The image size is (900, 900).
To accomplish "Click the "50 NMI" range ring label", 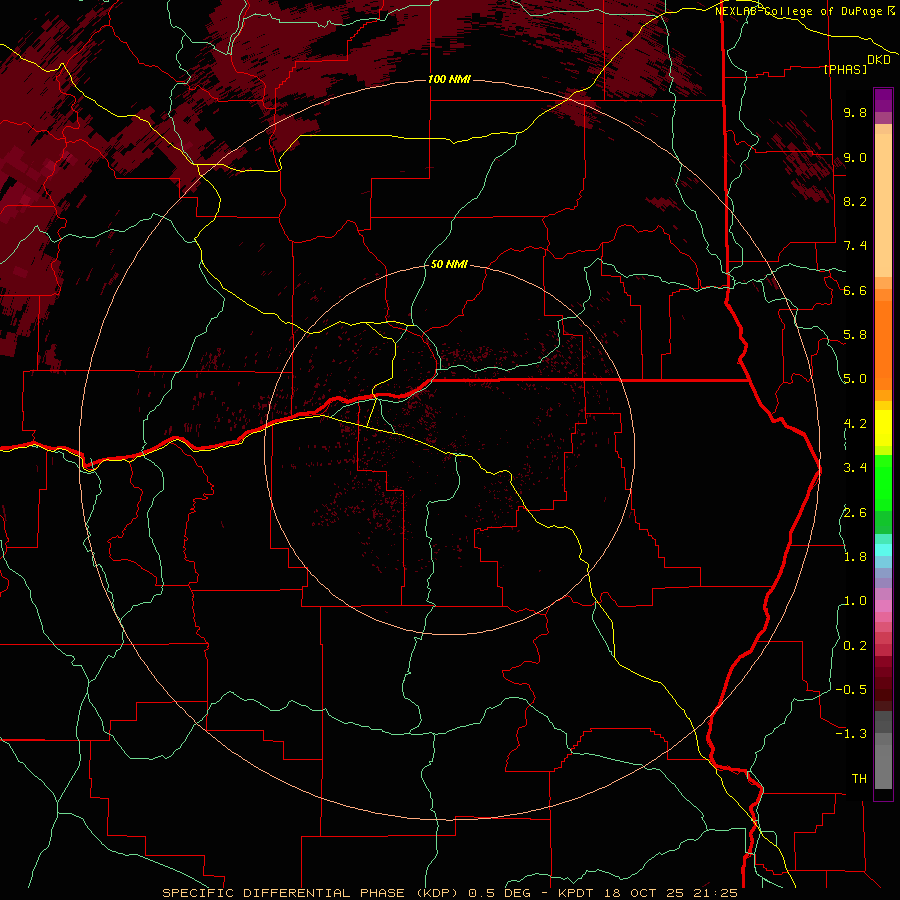I will click(x=449, y=264).
